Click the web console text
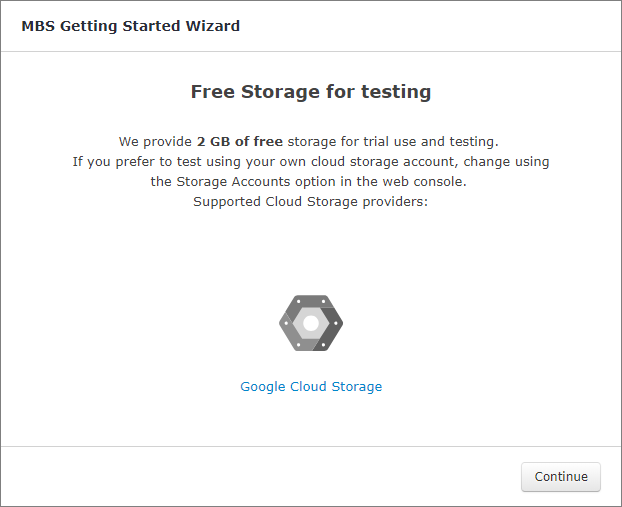Viewport: 622px width, 507px height. [x=430, y=181]
